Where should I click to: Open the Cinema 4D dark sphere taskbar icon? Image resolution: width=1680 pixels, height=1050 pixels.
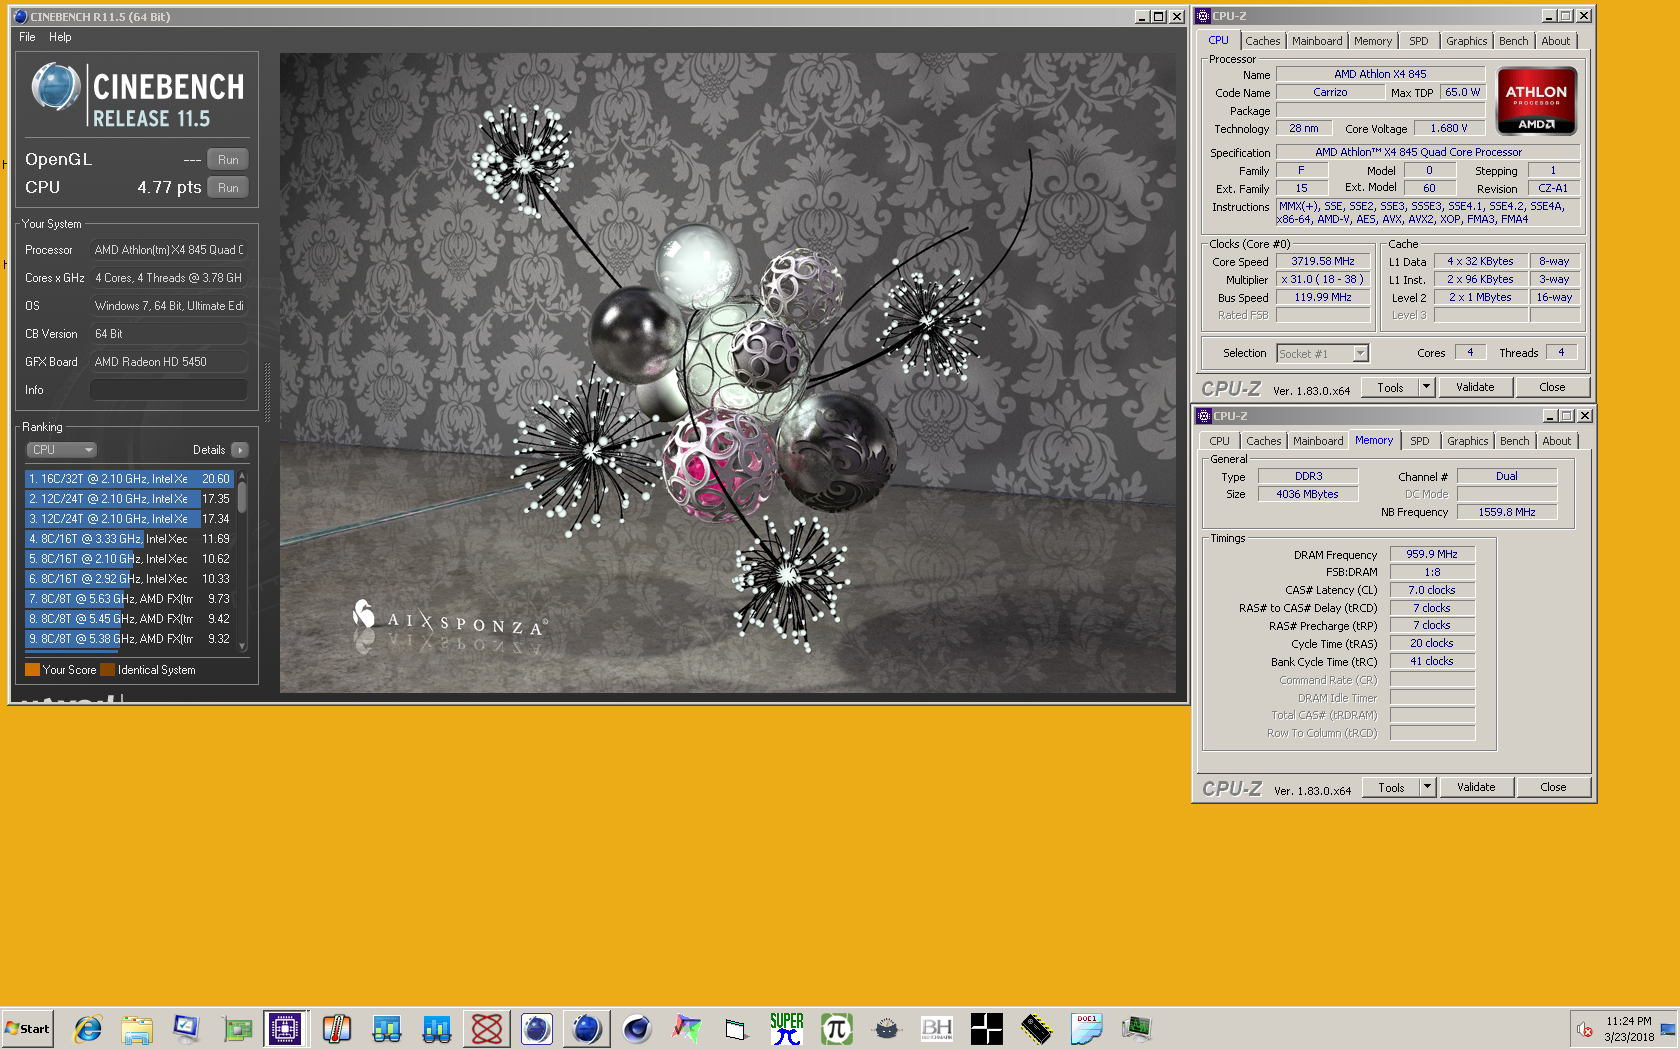(636, 1028)
